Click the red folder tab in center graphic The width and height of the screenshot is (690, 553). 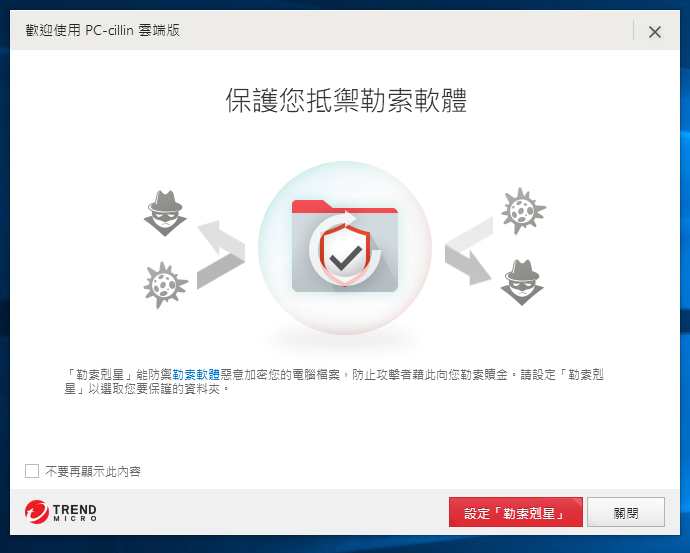coord(345,206)
